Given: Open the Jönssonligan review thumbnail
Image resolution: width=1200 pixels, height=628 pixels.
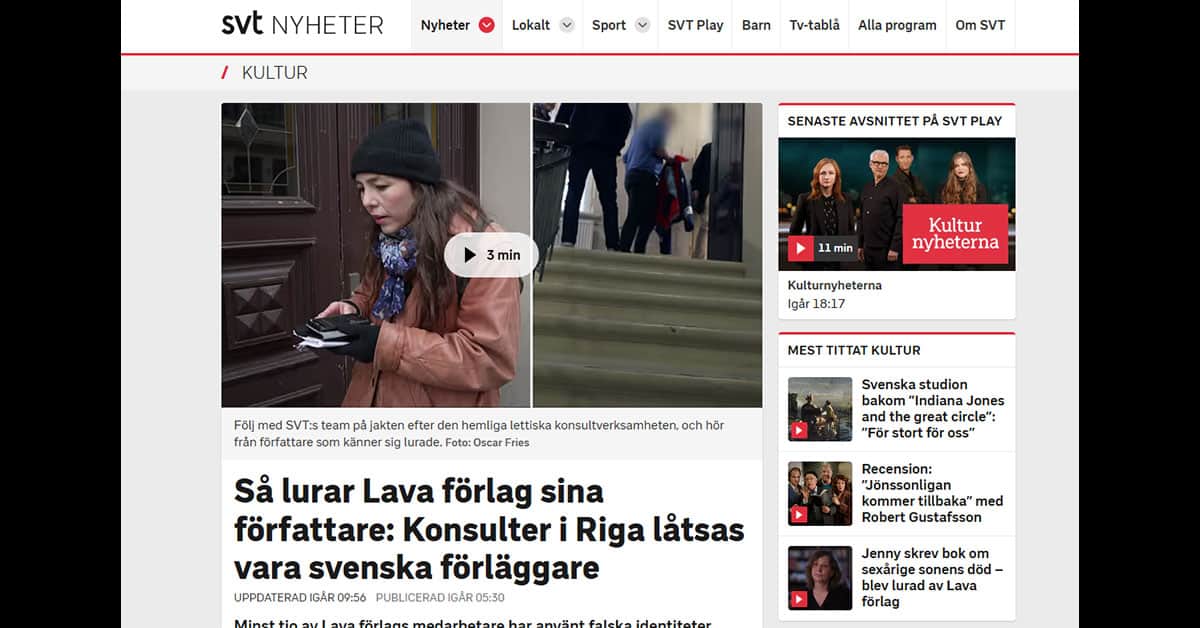Looking at the screenshot, I should point(820,493).
